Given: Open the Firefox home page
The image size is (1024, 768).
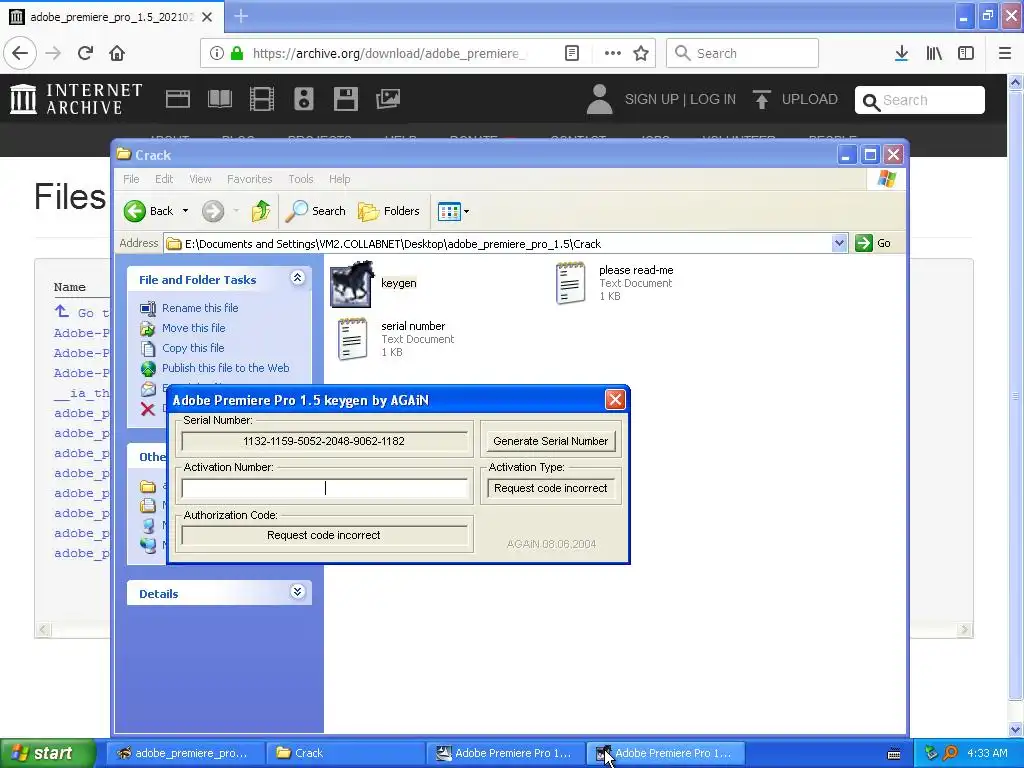Looking at the screenshot, I should tap(117, 53).
